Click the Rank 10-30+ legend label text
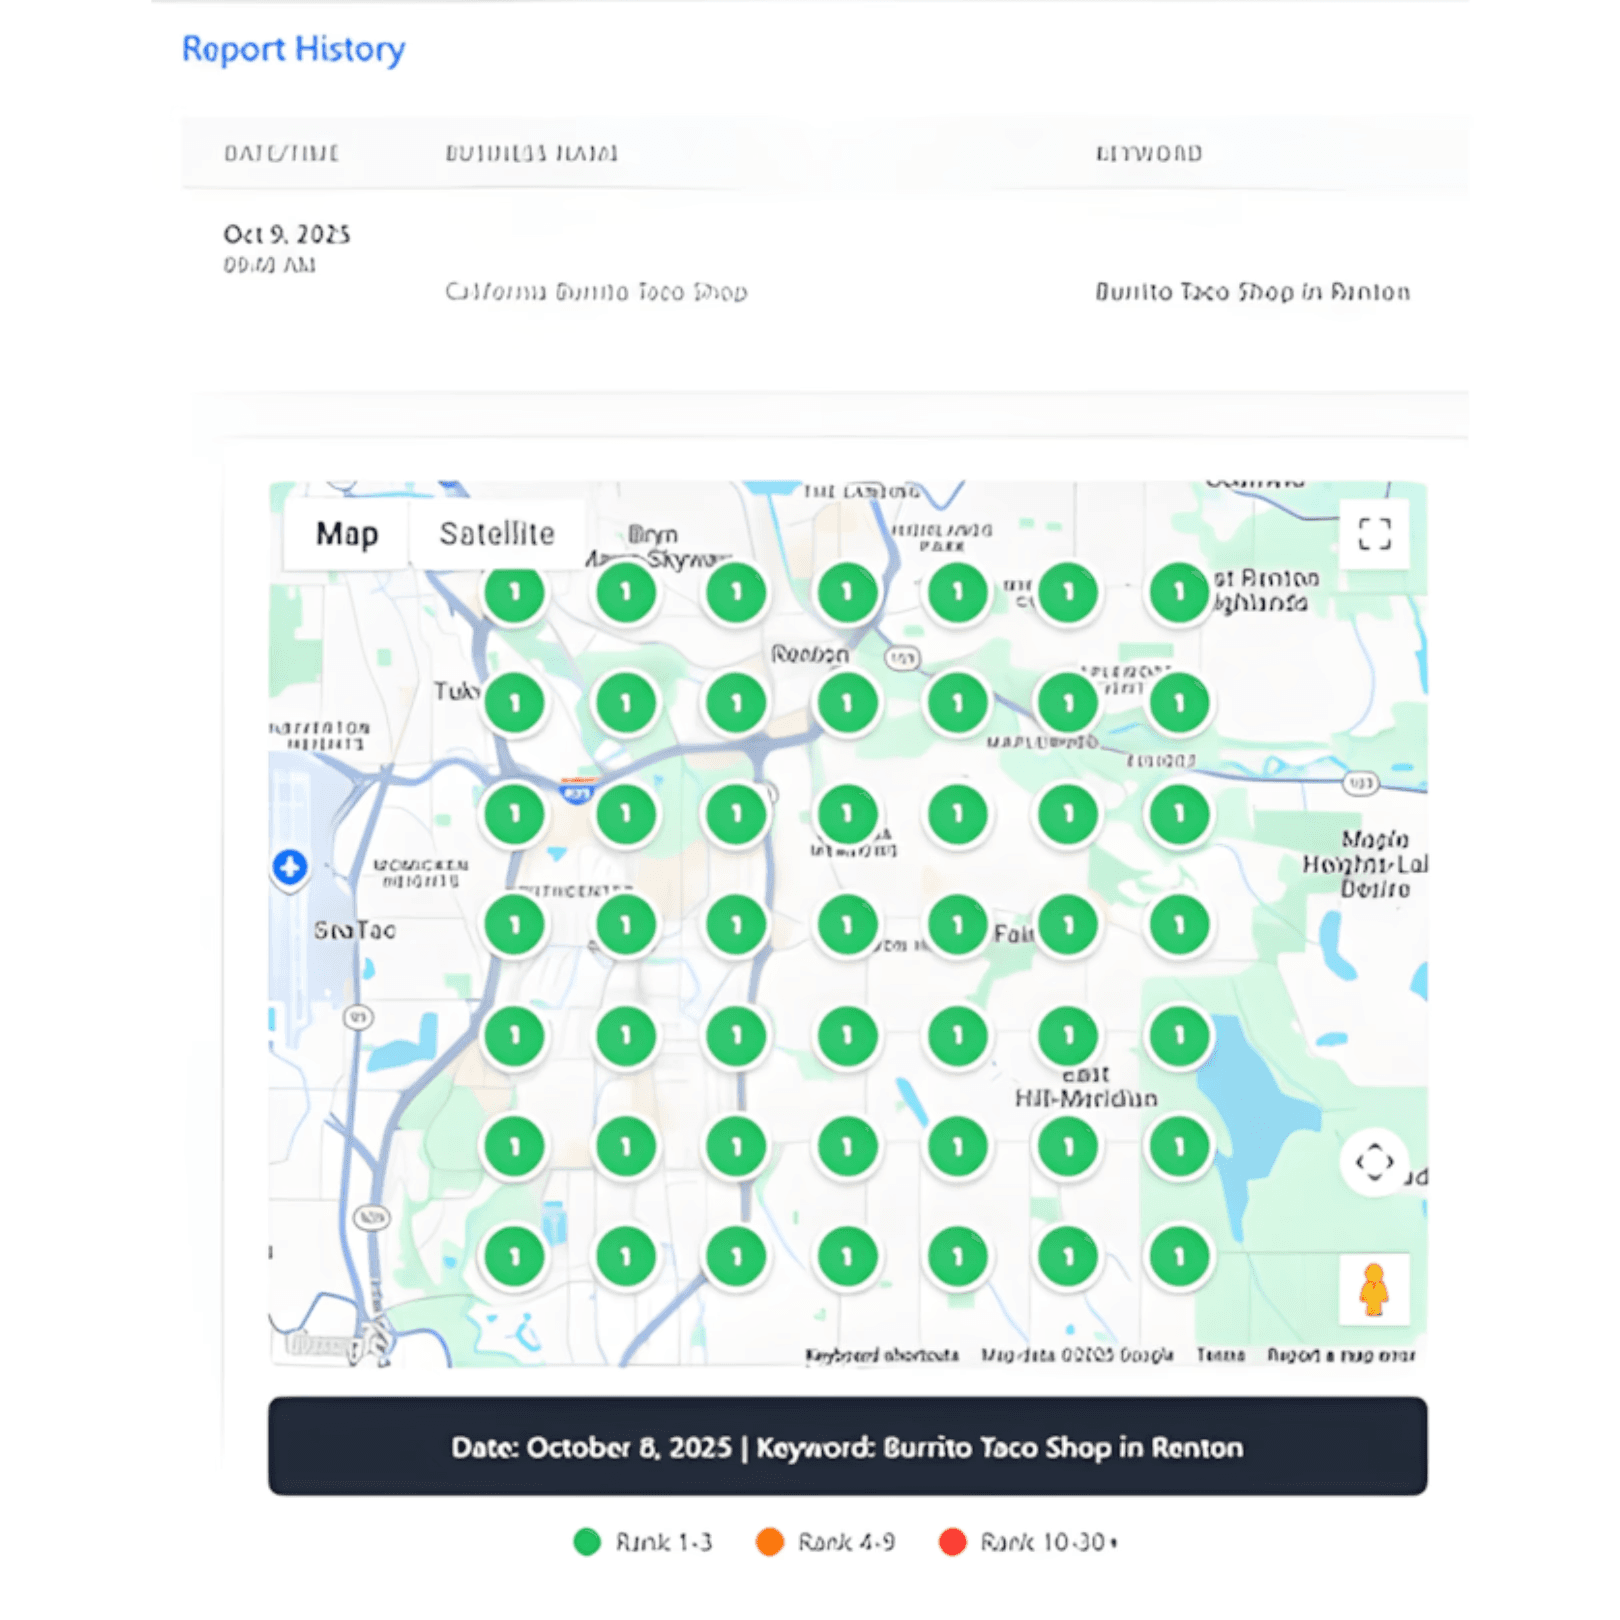1620x1620 pixels. (1049, 1542)
